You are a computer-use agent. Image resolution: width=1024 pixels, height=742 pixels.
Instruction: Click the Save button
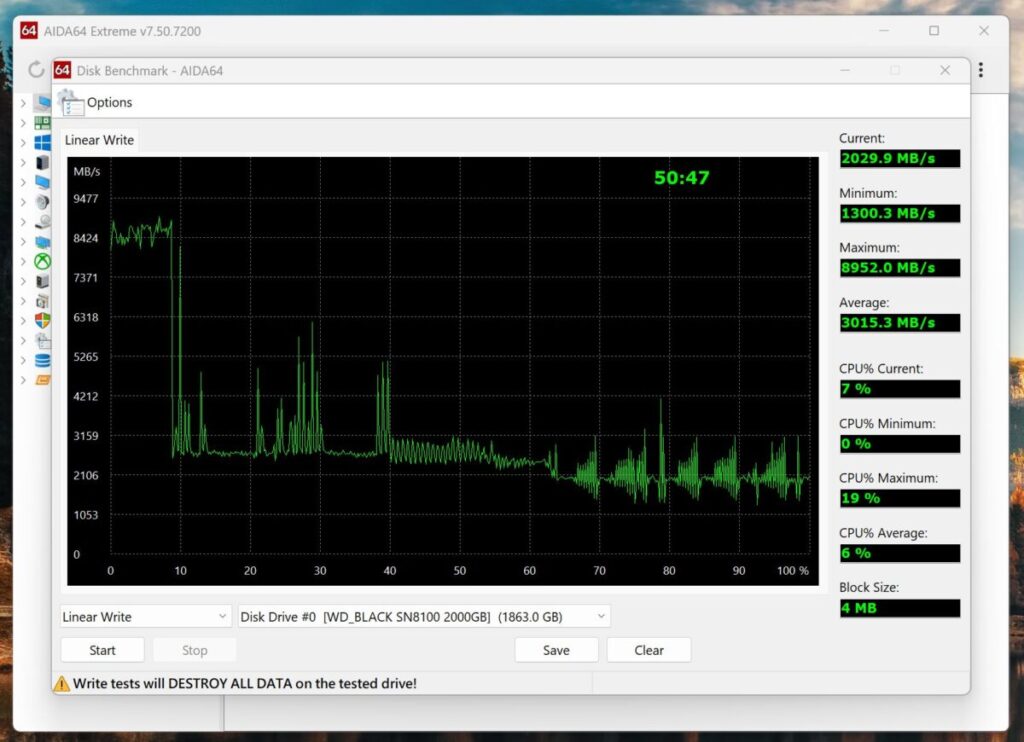pos(556,650)
